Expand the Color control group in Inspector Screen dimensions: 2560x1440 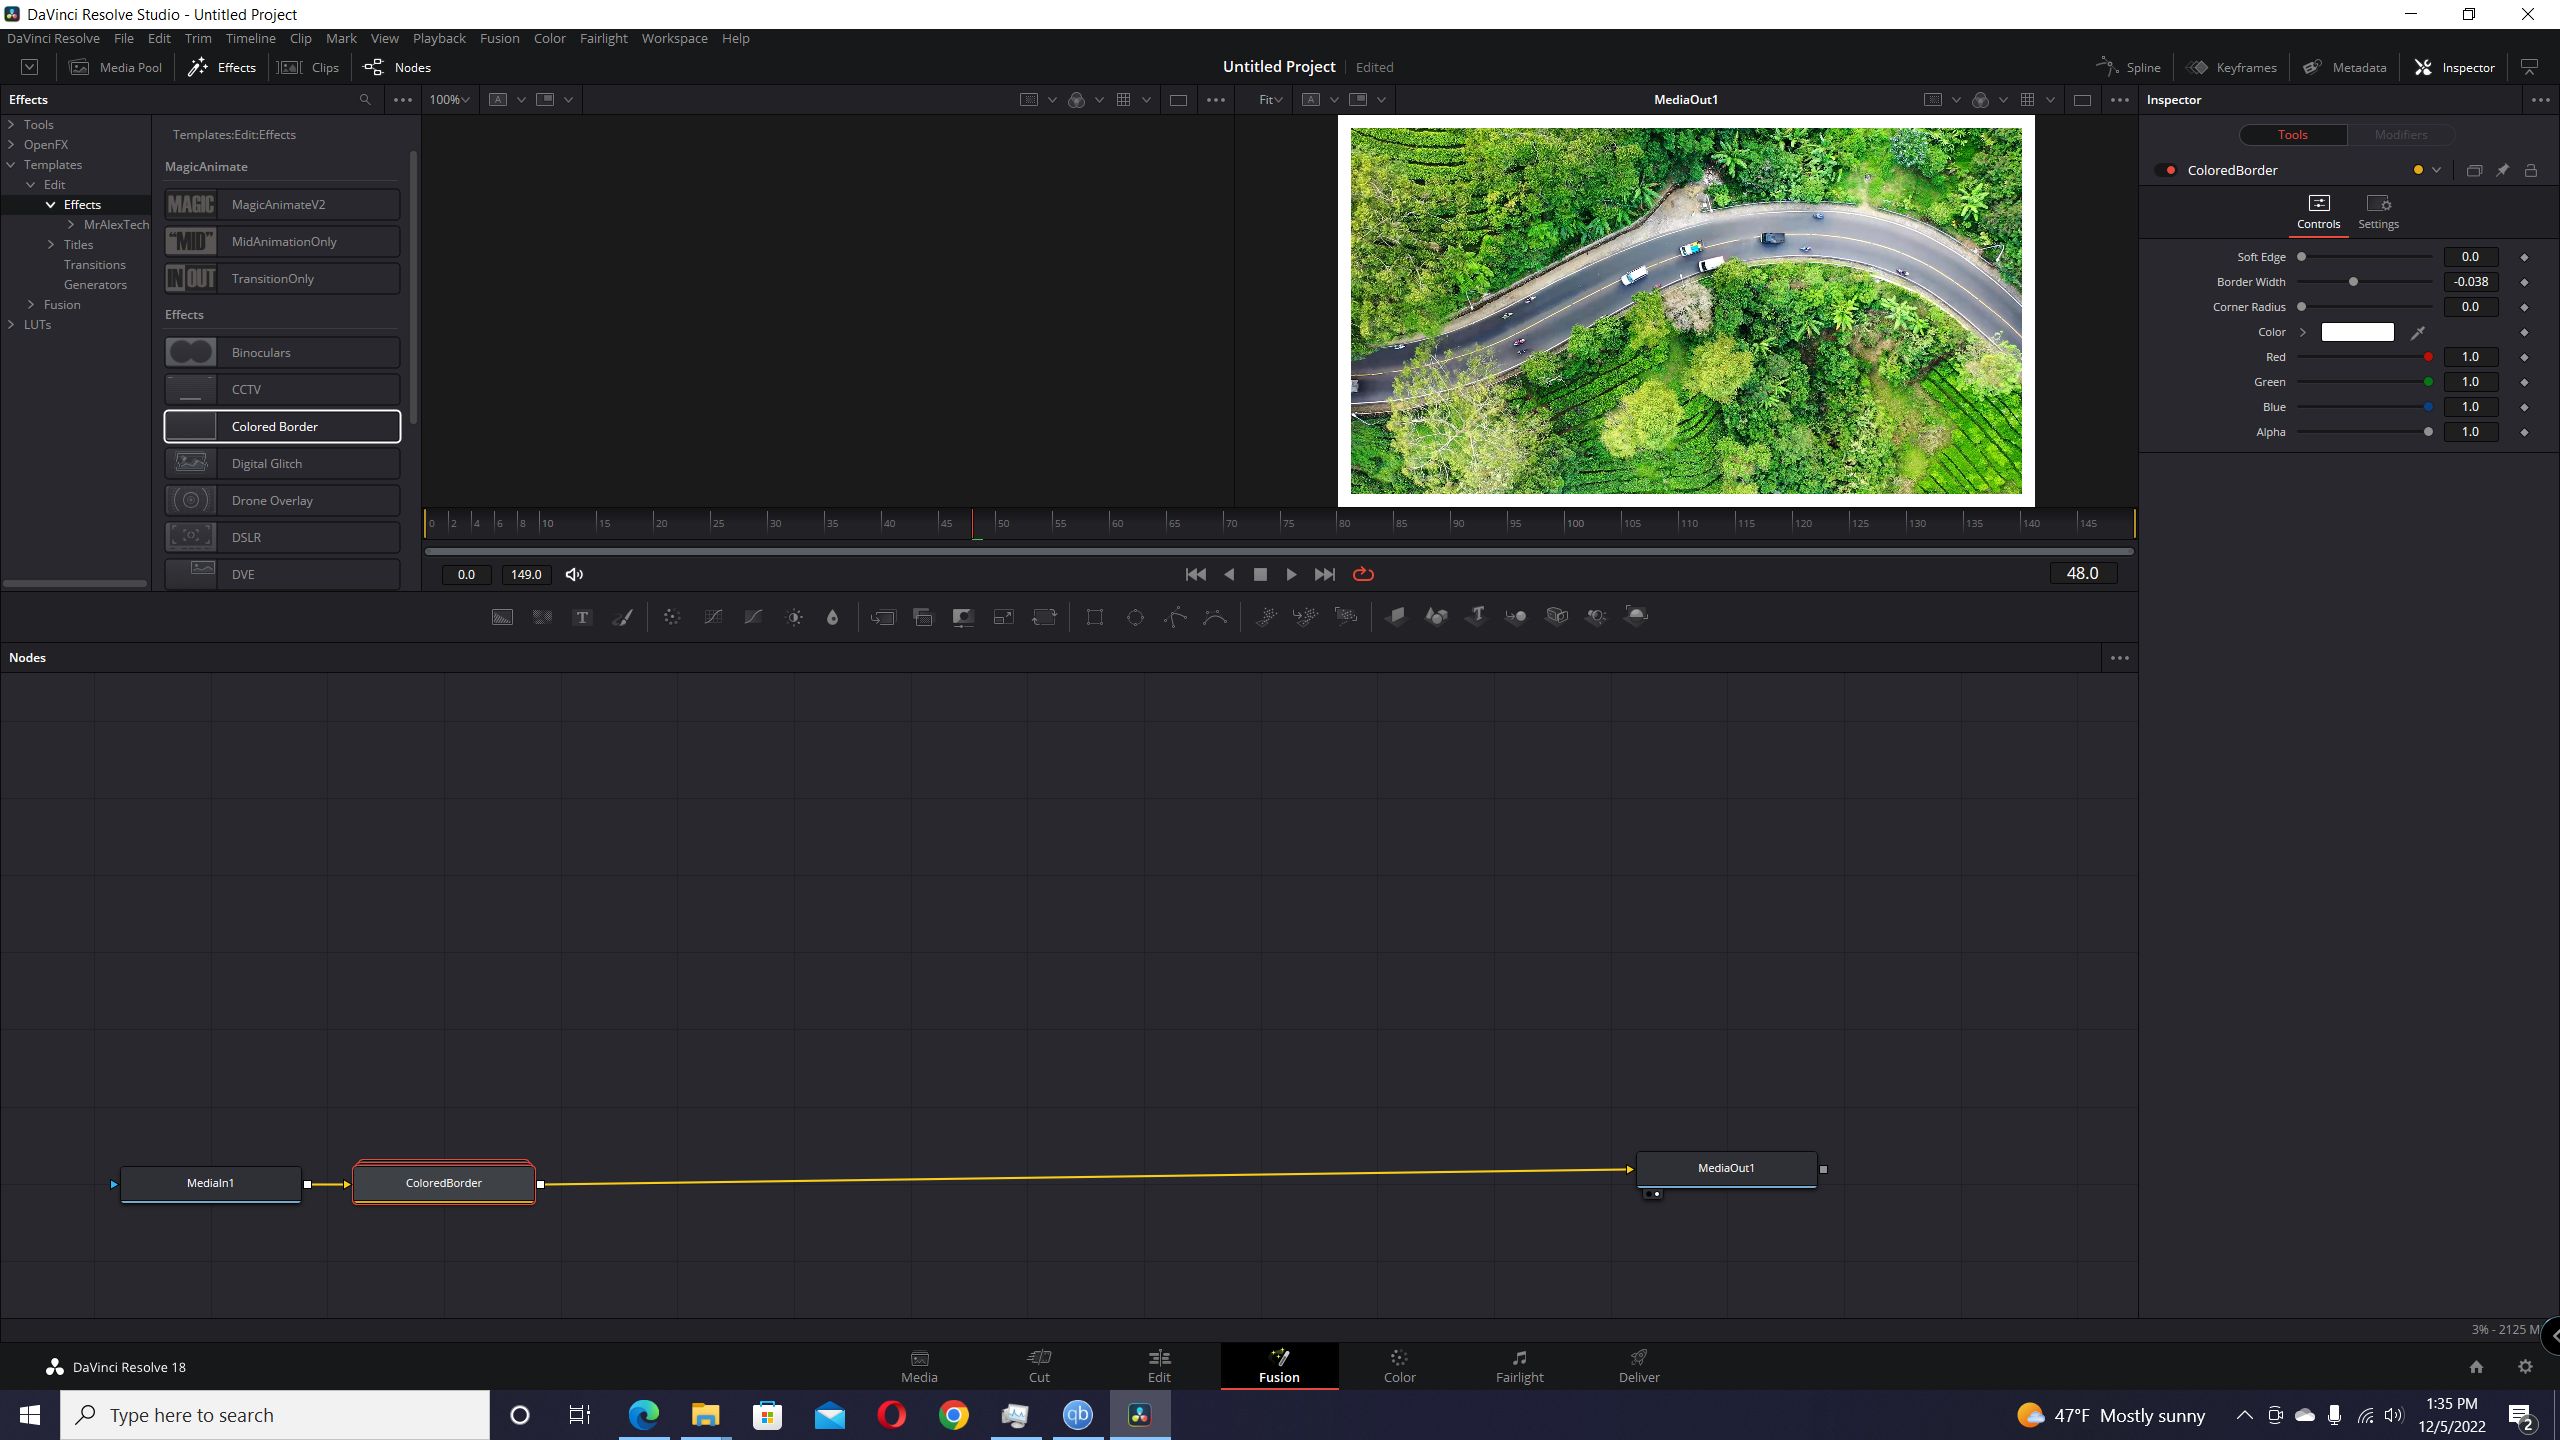coord(2303,332)
